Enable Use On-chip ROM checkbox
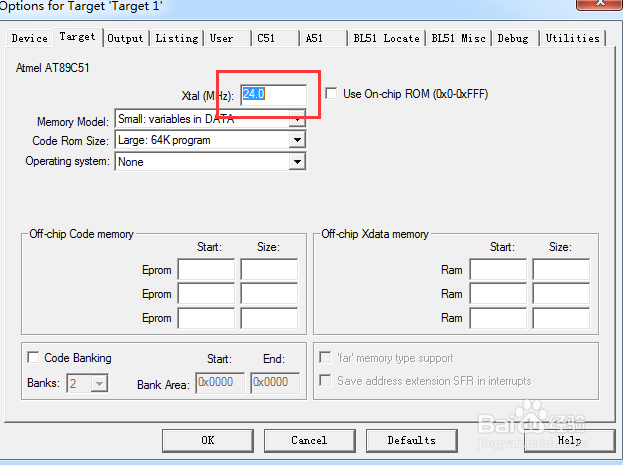This screenshot has width=623, height=465. [331, 94]
